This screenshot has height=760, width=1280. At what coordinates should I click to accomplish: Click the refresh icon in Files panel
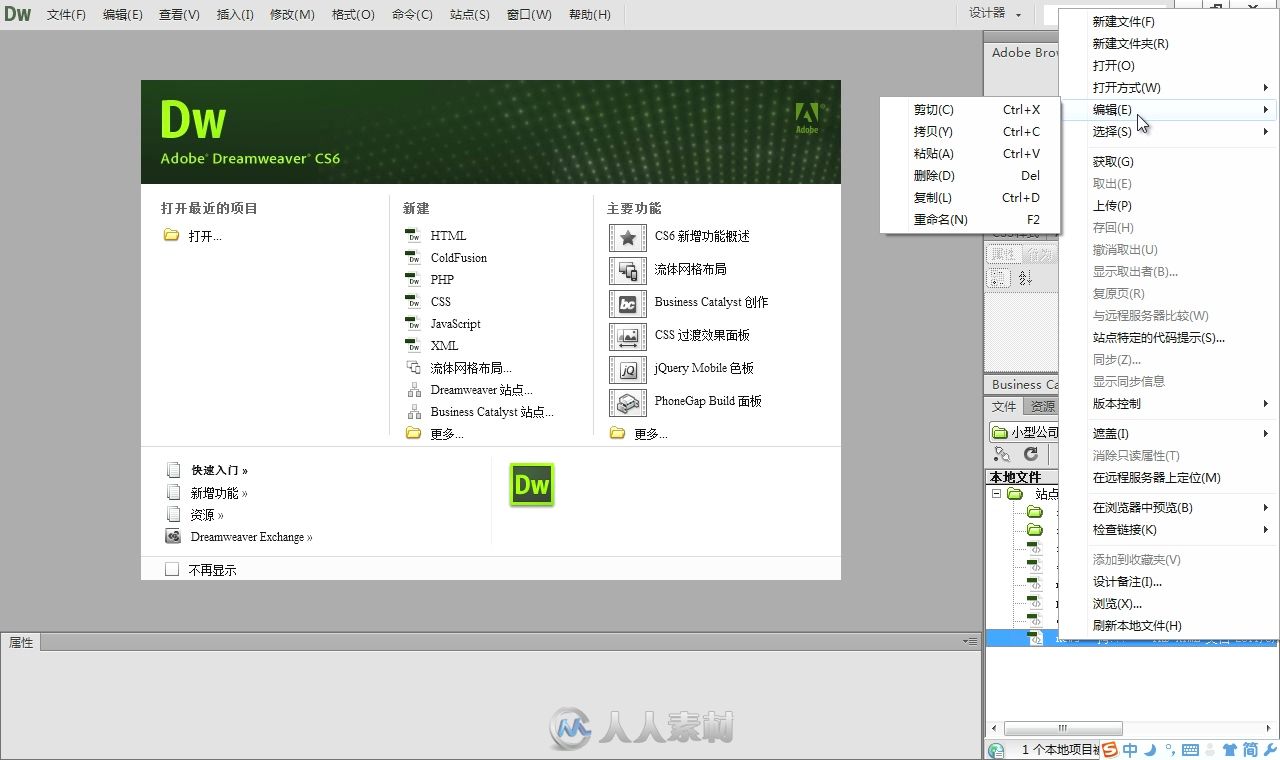pyautogui.click(x=1030, y=454)
